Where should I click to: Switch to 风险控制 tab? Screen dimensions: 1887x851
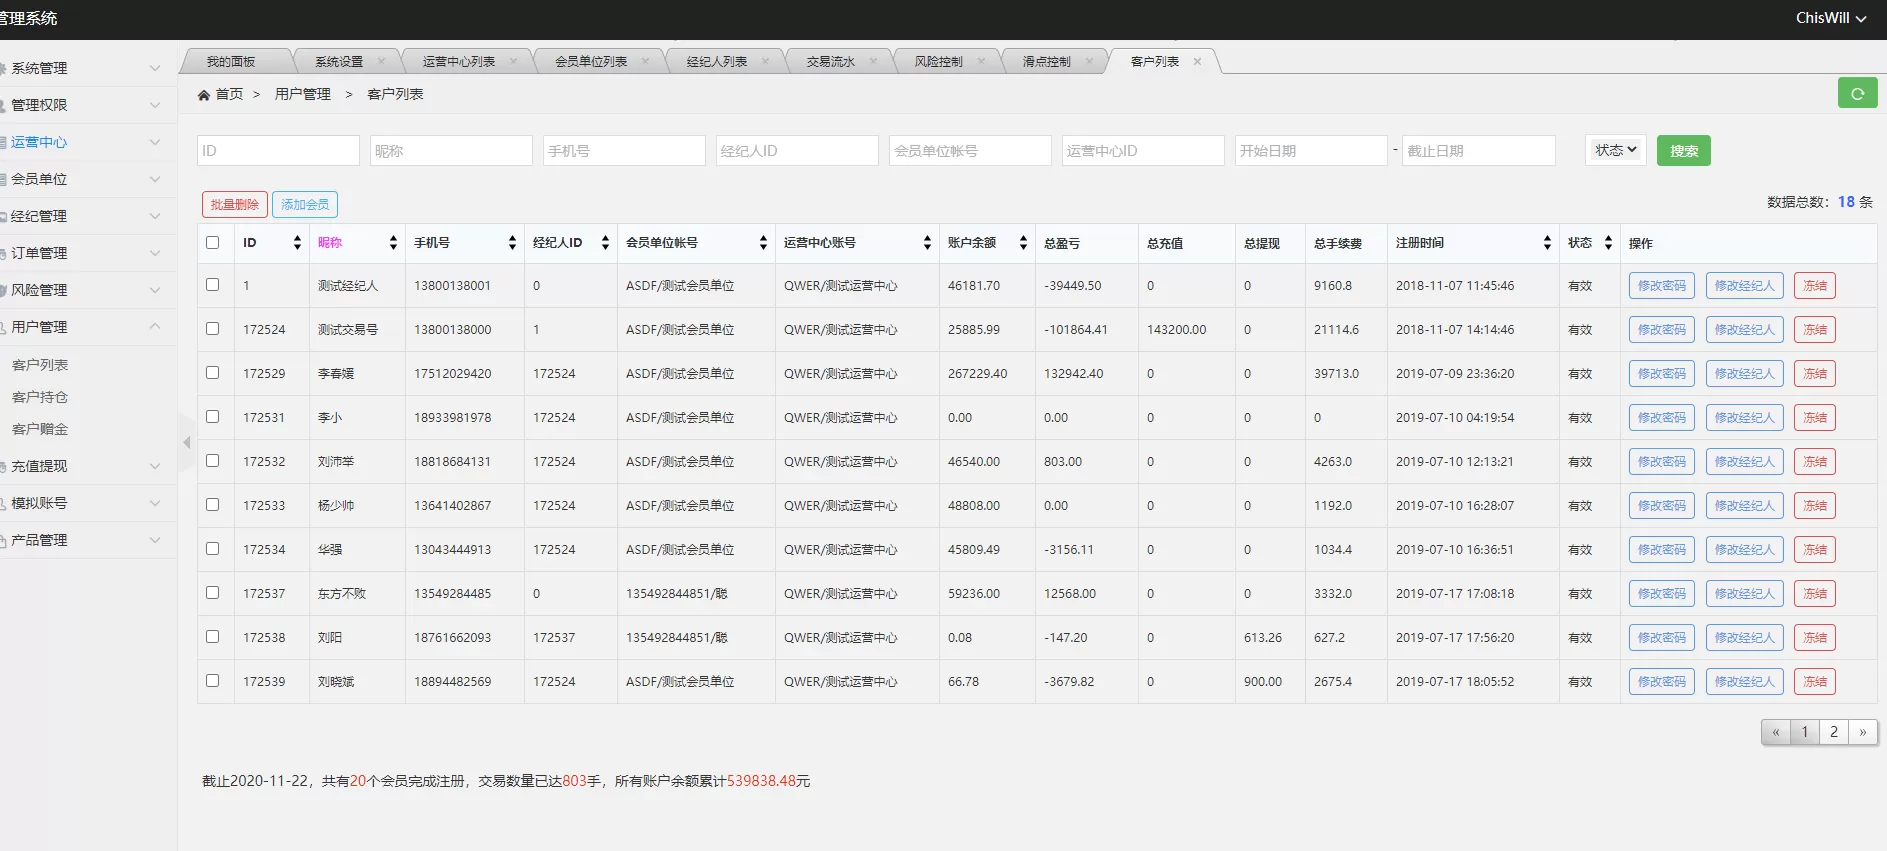[939, 61]
